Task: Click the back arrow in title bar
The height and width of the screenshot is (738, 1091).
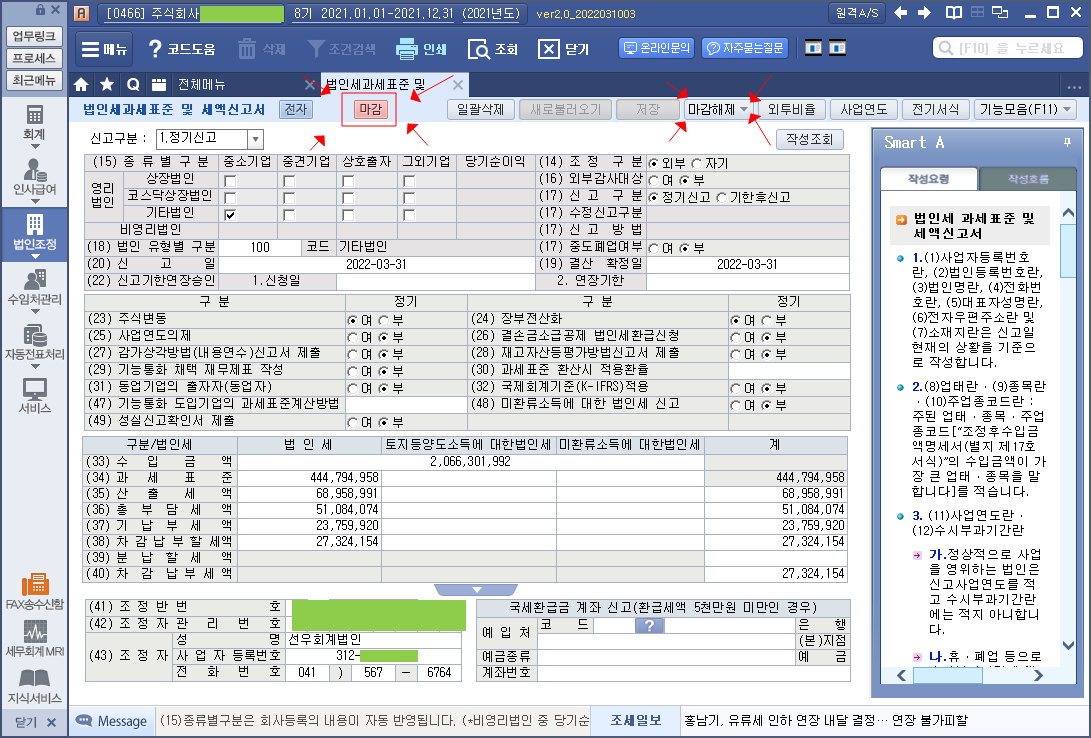Action: pyautogui.click(x=900, y=13)
